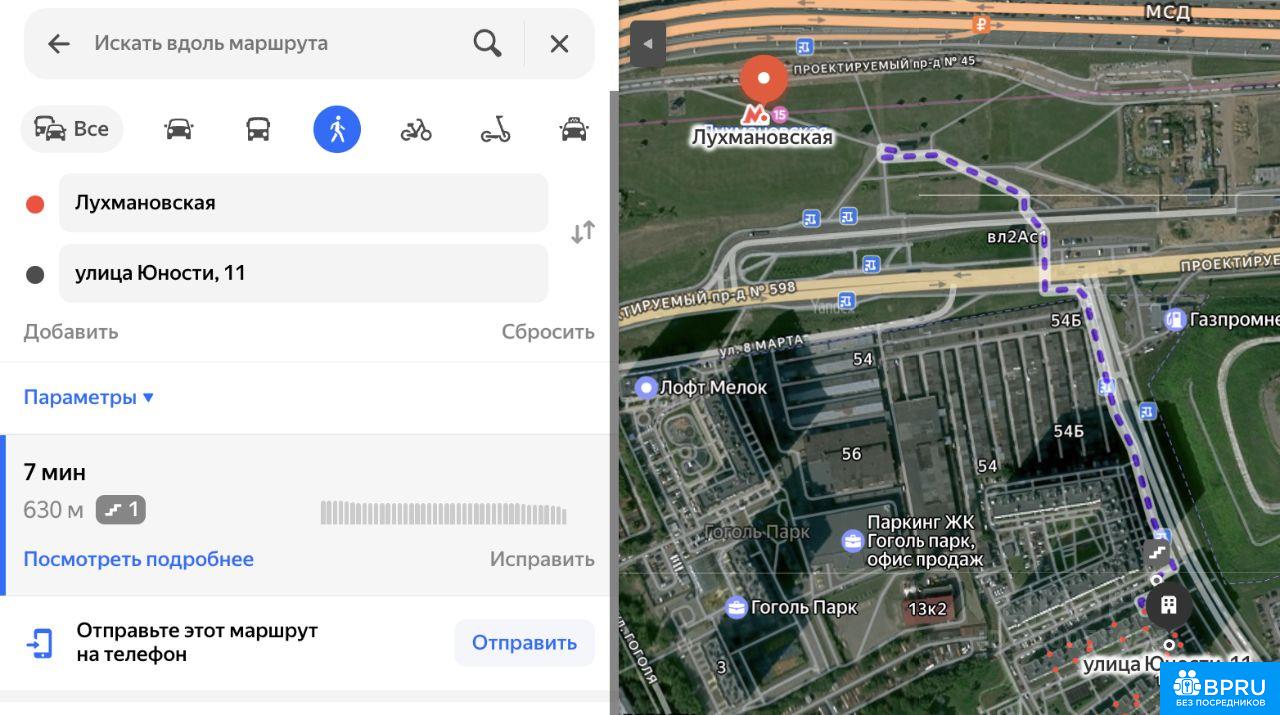Click Добавить to add a waypoint

tap(71, 332)
